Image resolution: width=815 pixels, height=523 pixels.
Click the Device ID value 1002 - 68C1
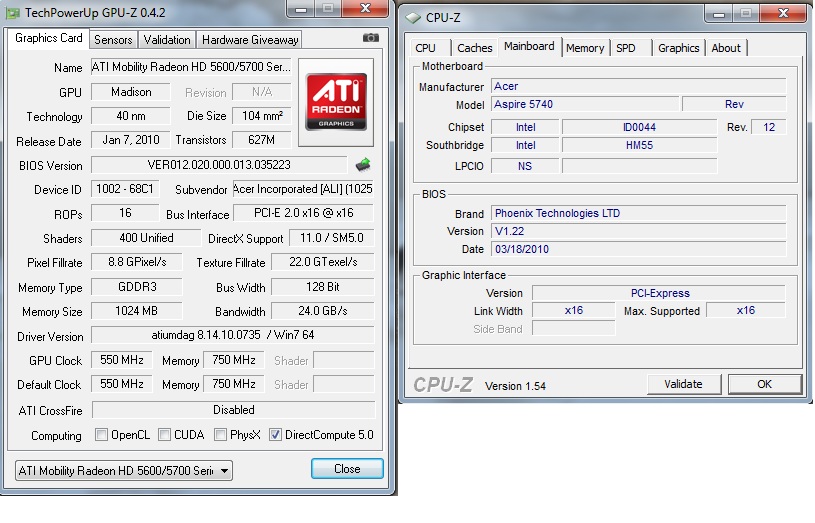click(x=125, y=189)
